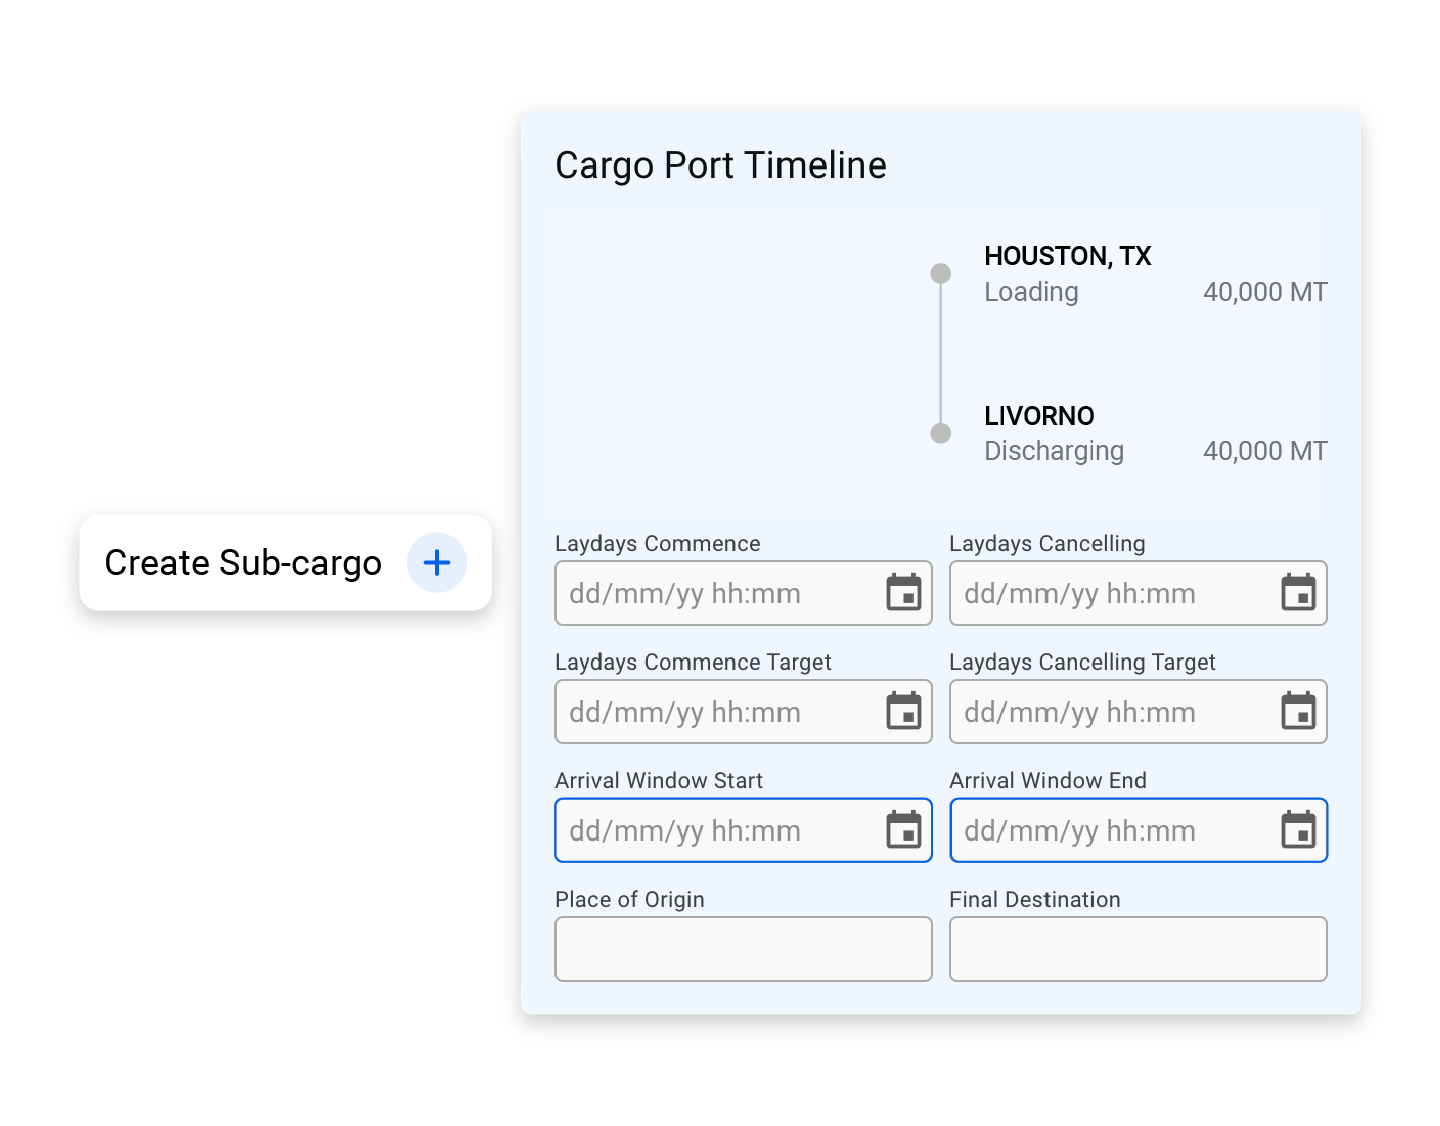Open calendar for Laydays Commence Target
This screenshot has height=1126, width=1440.
(904, 711)
